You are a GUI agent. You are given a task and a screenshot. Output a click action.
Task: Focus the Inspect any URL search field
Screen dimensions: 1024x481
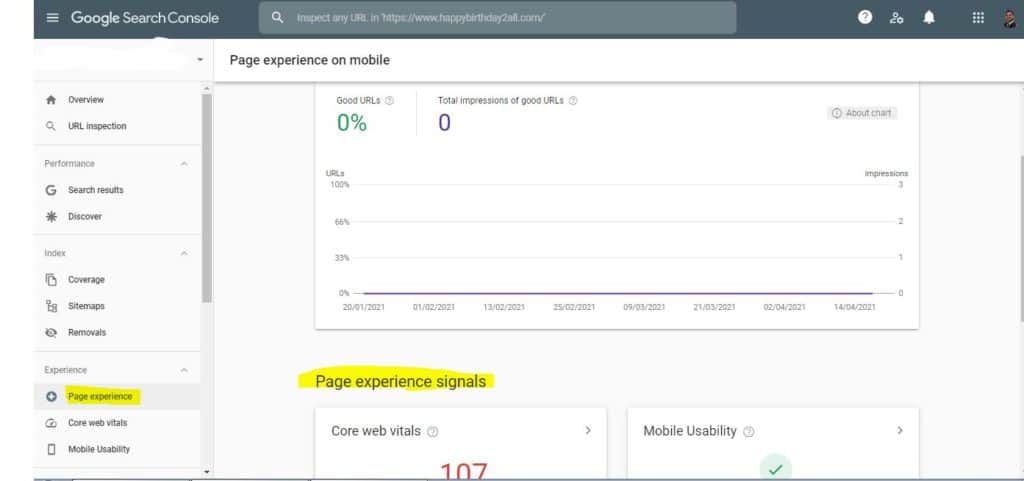498,18
